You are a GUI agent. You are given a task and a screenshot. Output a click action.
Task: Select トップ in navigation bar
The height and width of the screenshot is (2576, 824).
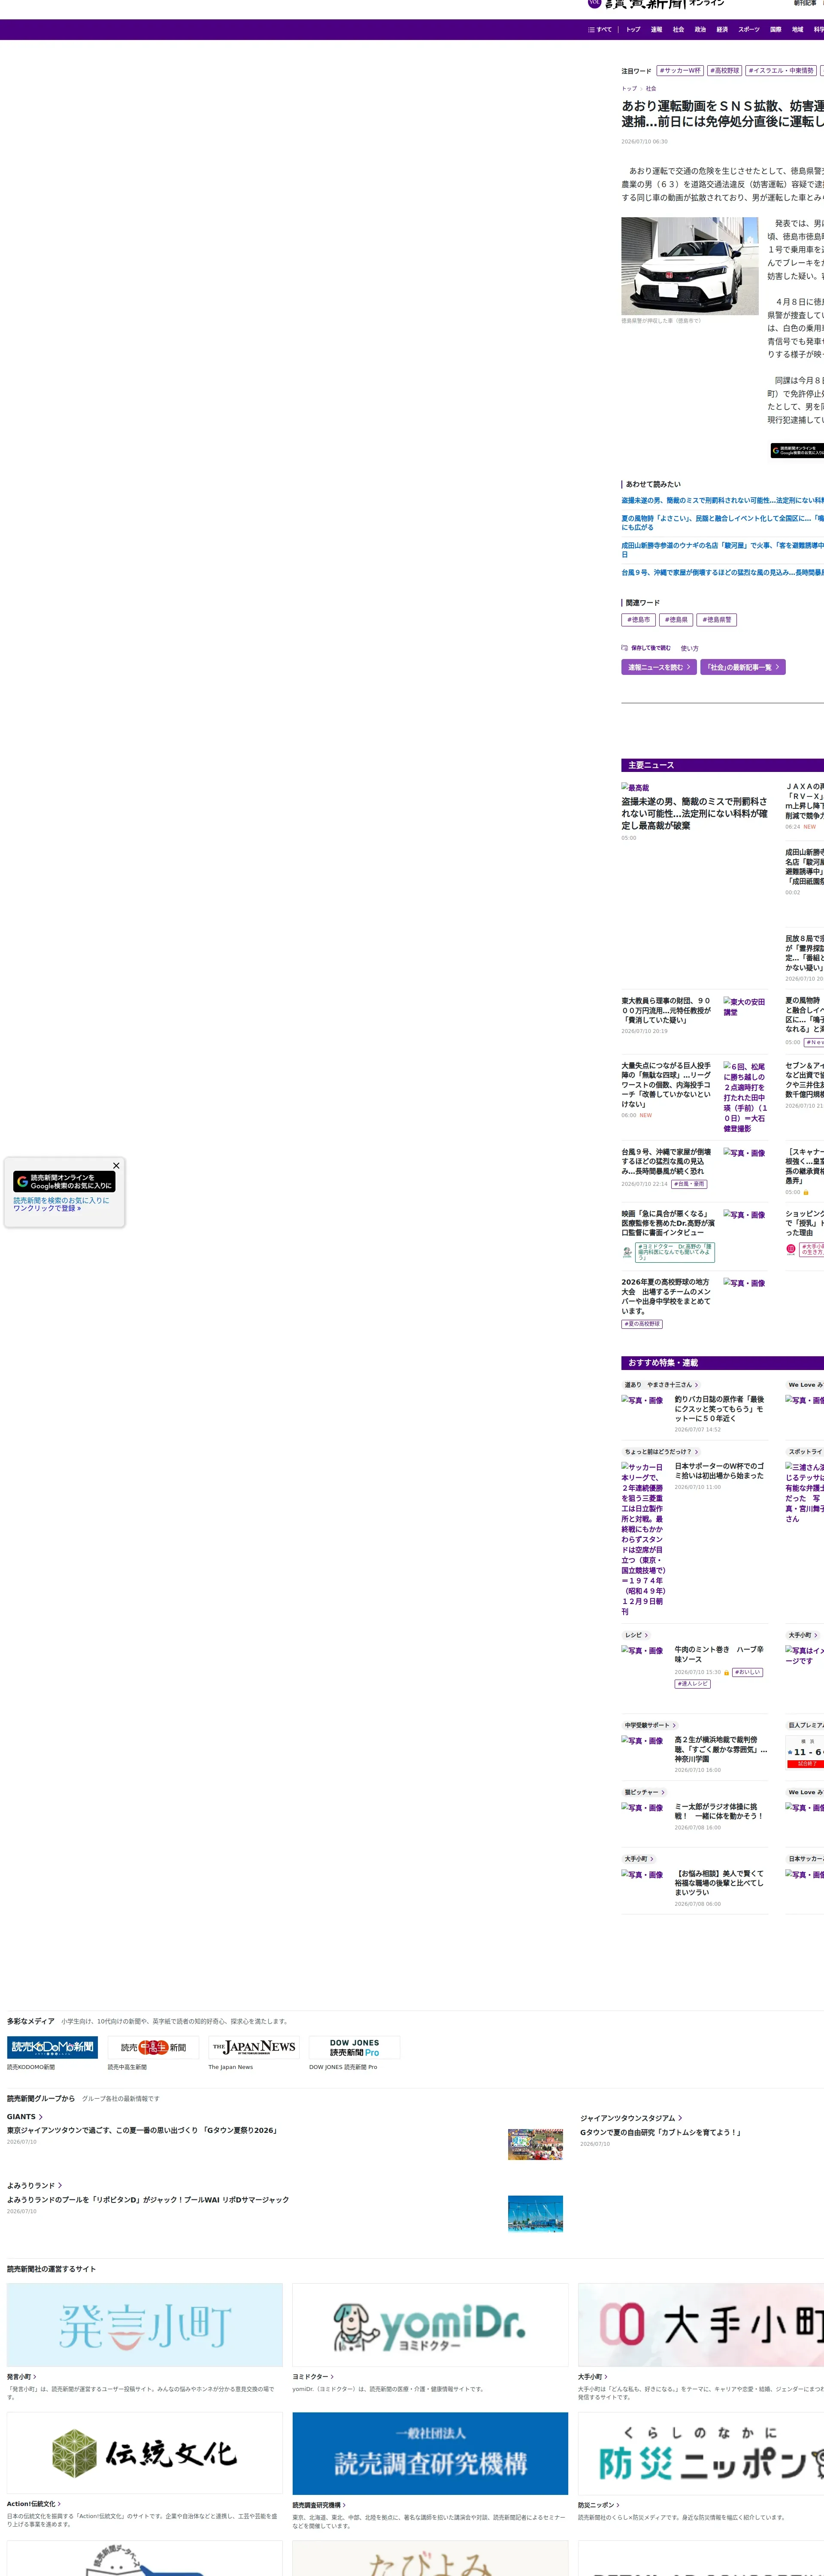[x=633, y=30]
